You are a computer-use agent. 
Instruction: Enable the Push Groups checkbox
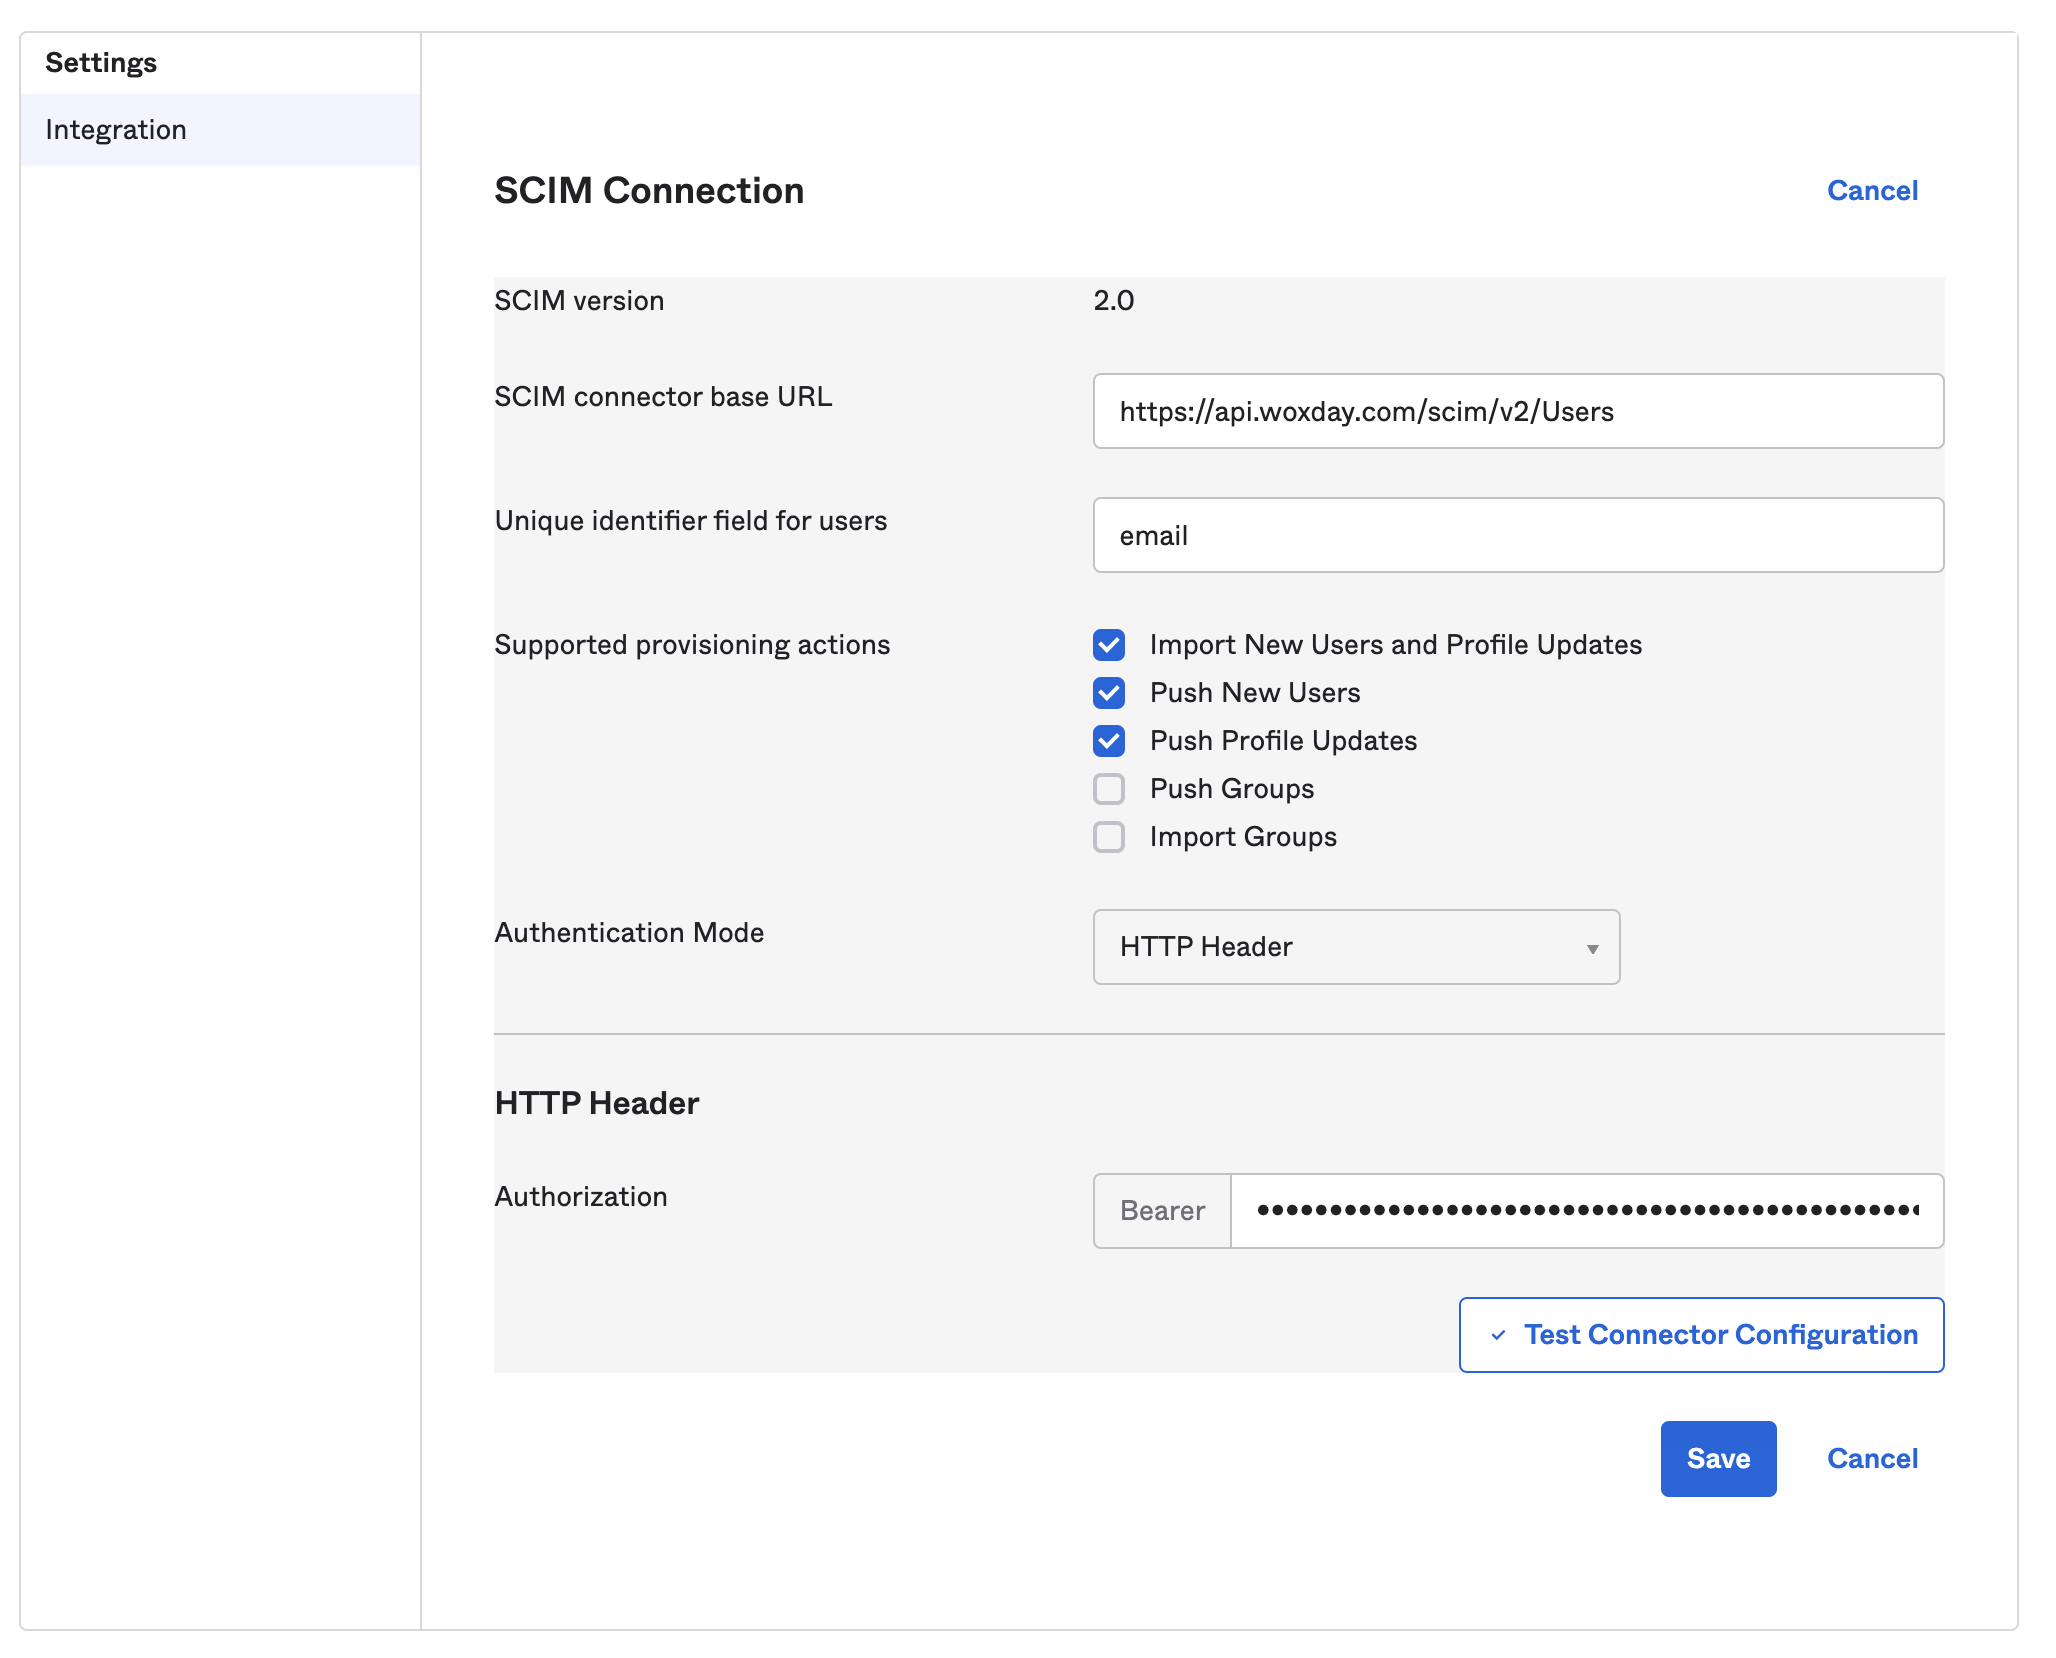click(x=1109, y=789)
